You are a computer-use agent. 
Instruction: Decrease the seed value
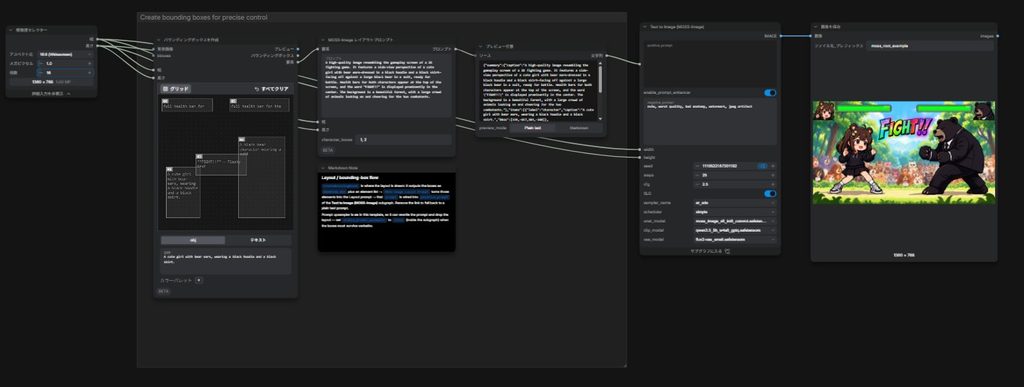point(697,166)
